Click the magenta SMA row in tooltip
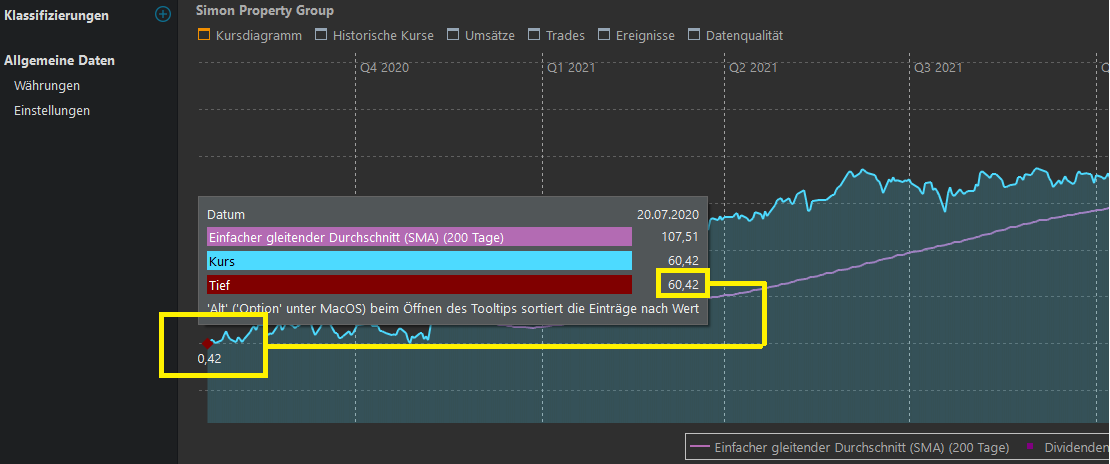1110x464 pixels. [x=419, y=237]
